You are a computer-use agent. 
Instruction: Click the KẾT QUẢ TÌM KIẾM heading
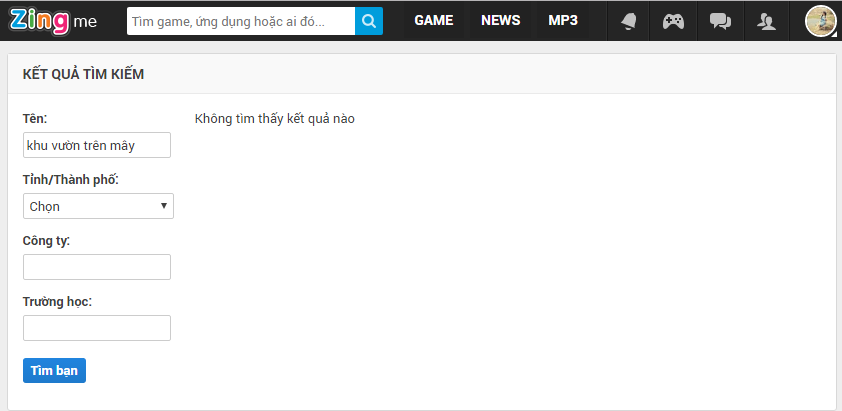coord(83,75)
